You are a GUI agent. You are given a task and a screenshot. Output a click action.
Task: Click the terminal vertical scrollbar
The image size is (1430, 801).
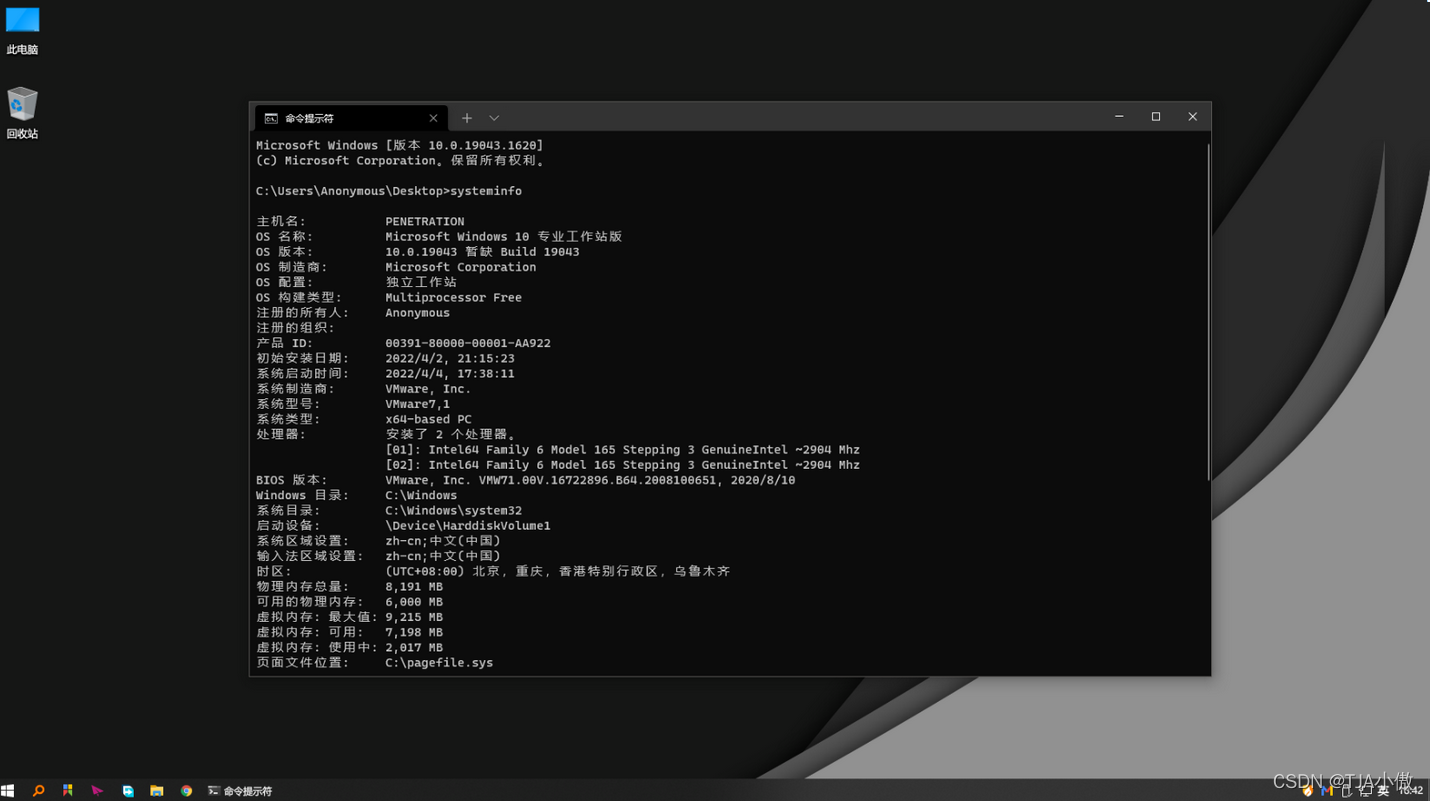pyautogui.click(x=1207, y=310)
